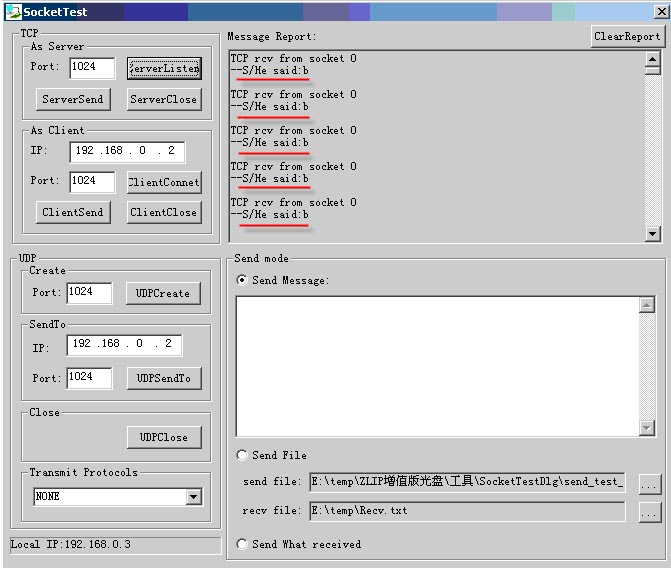Browse for recv file using ellipsis button
This screenshot has width=671, height=568.
(x=649, y=512)
